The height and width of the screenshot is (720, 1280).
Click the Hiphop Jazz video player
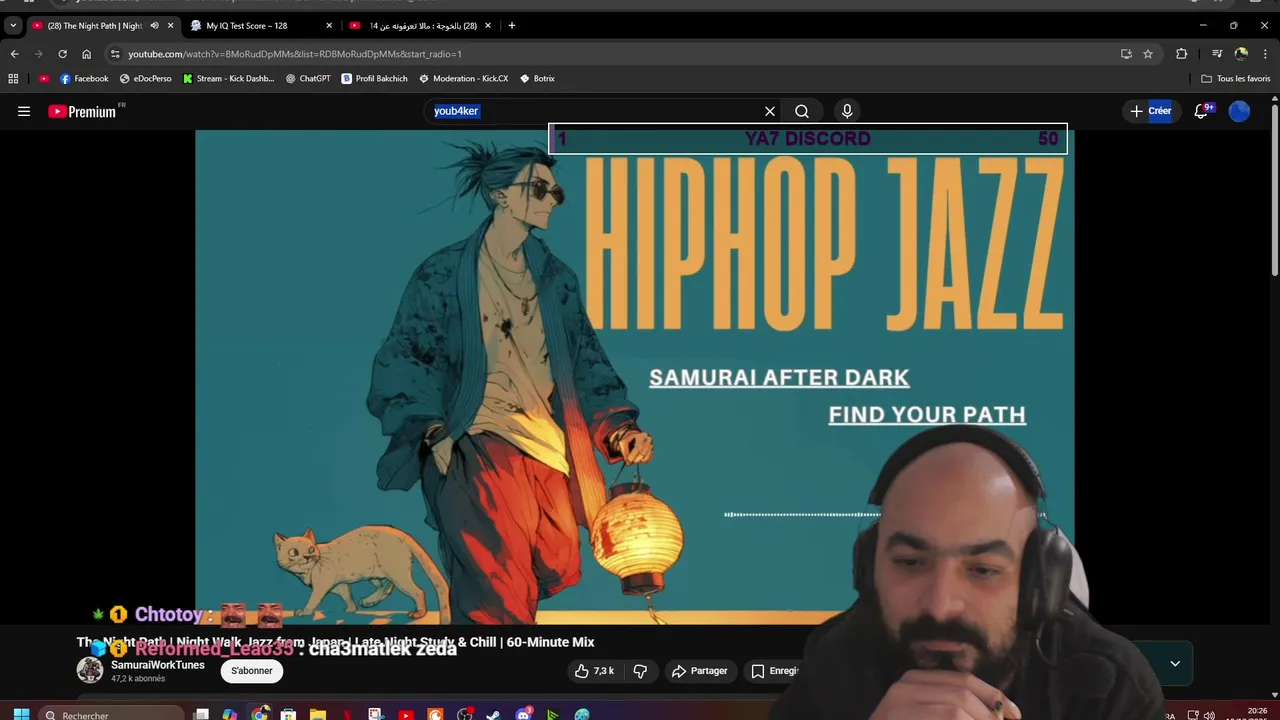click(x=634, y=376)
